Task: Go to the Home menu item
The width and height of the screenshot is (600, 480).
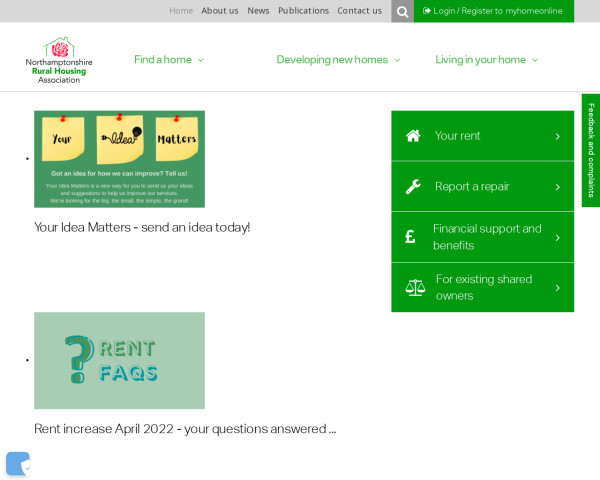Action: (181, 11)
